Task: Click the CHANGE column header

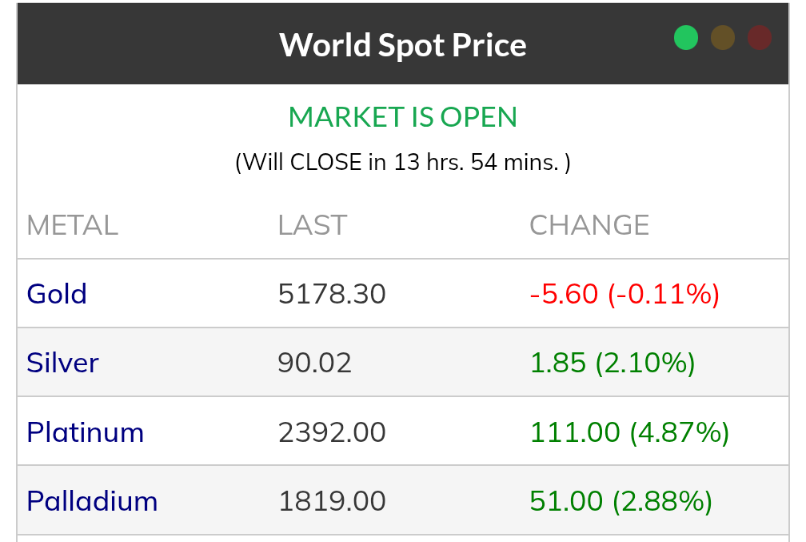Action: (589, 225)
